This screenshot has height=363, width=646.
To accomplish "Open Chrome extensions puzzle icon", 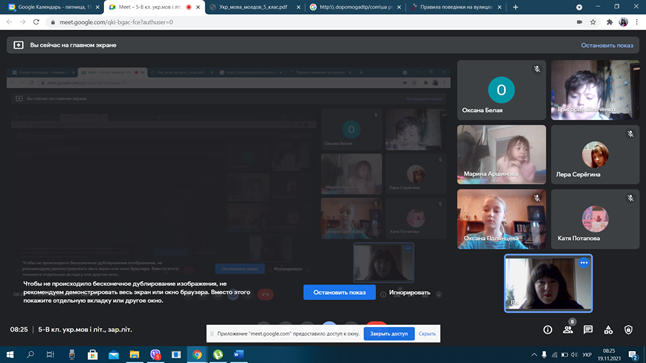I will tap(610, 22).
